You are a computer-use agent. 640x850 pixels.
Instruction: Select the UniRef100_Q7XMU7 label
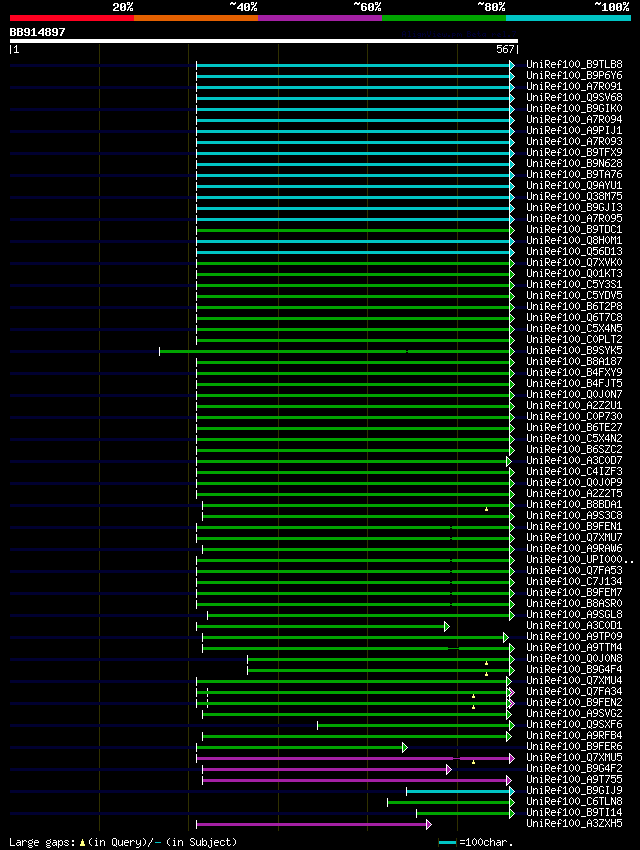[x=574, y=537]
